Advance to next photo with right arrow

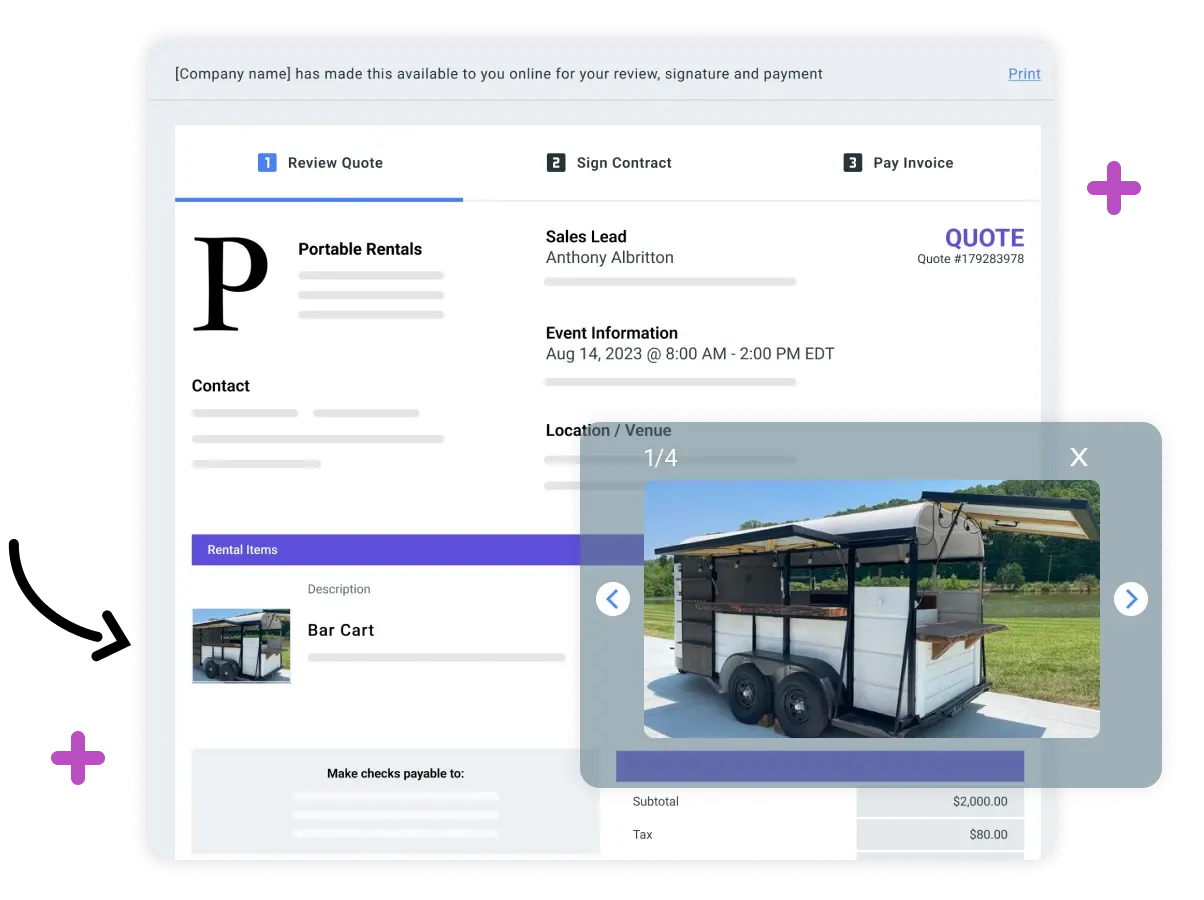coord(1131,599)
